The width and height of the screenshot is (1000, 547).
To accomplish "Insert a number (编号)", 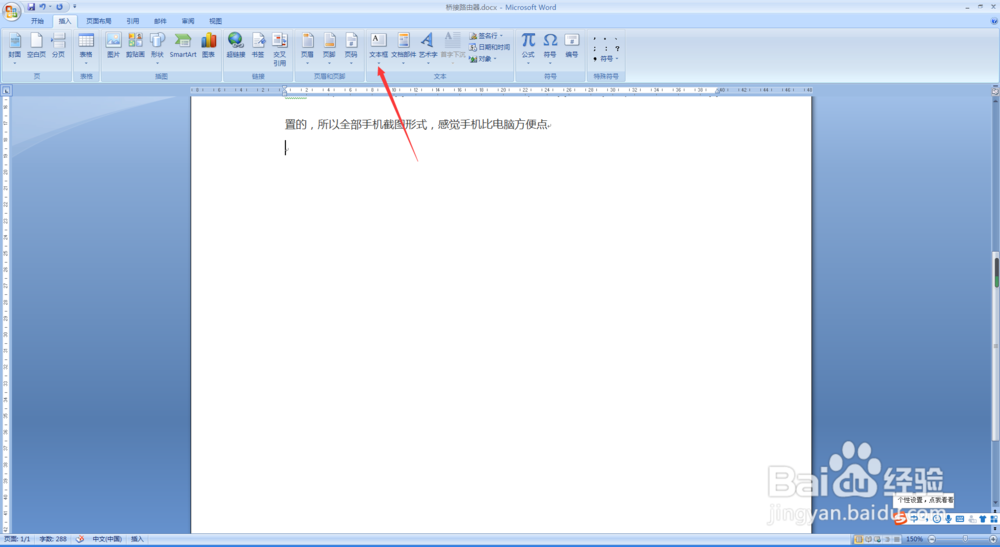I will tap(571, 46).
